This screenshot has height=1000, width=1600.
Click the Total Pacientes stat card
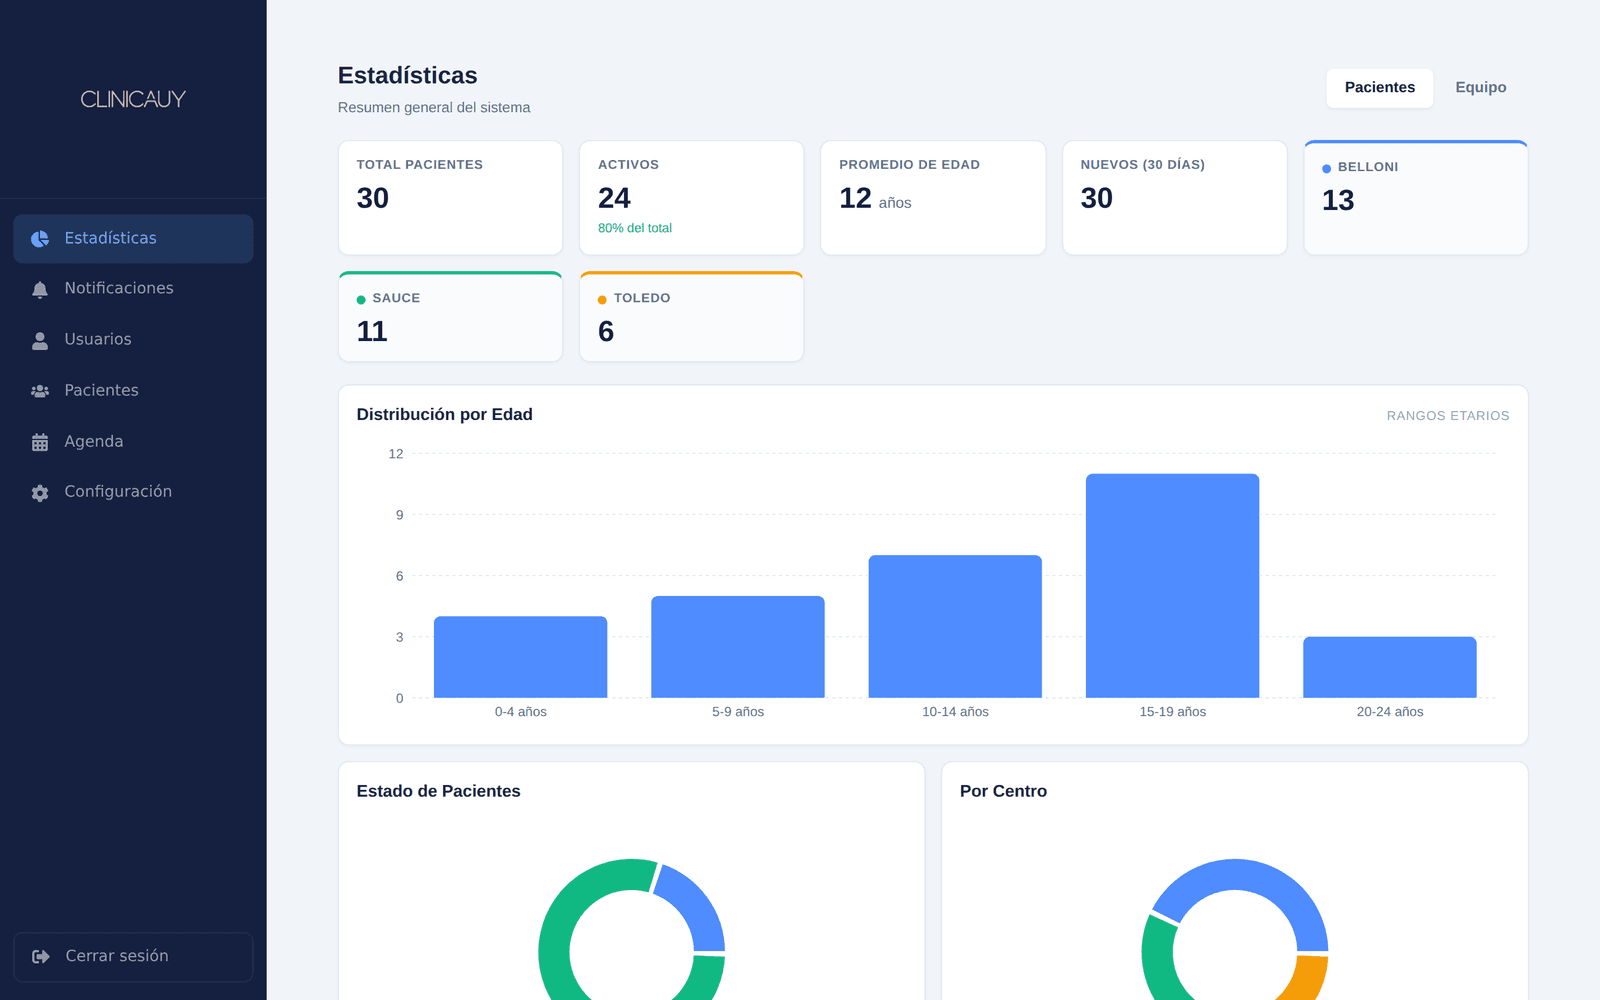click(x=450, y=198)
